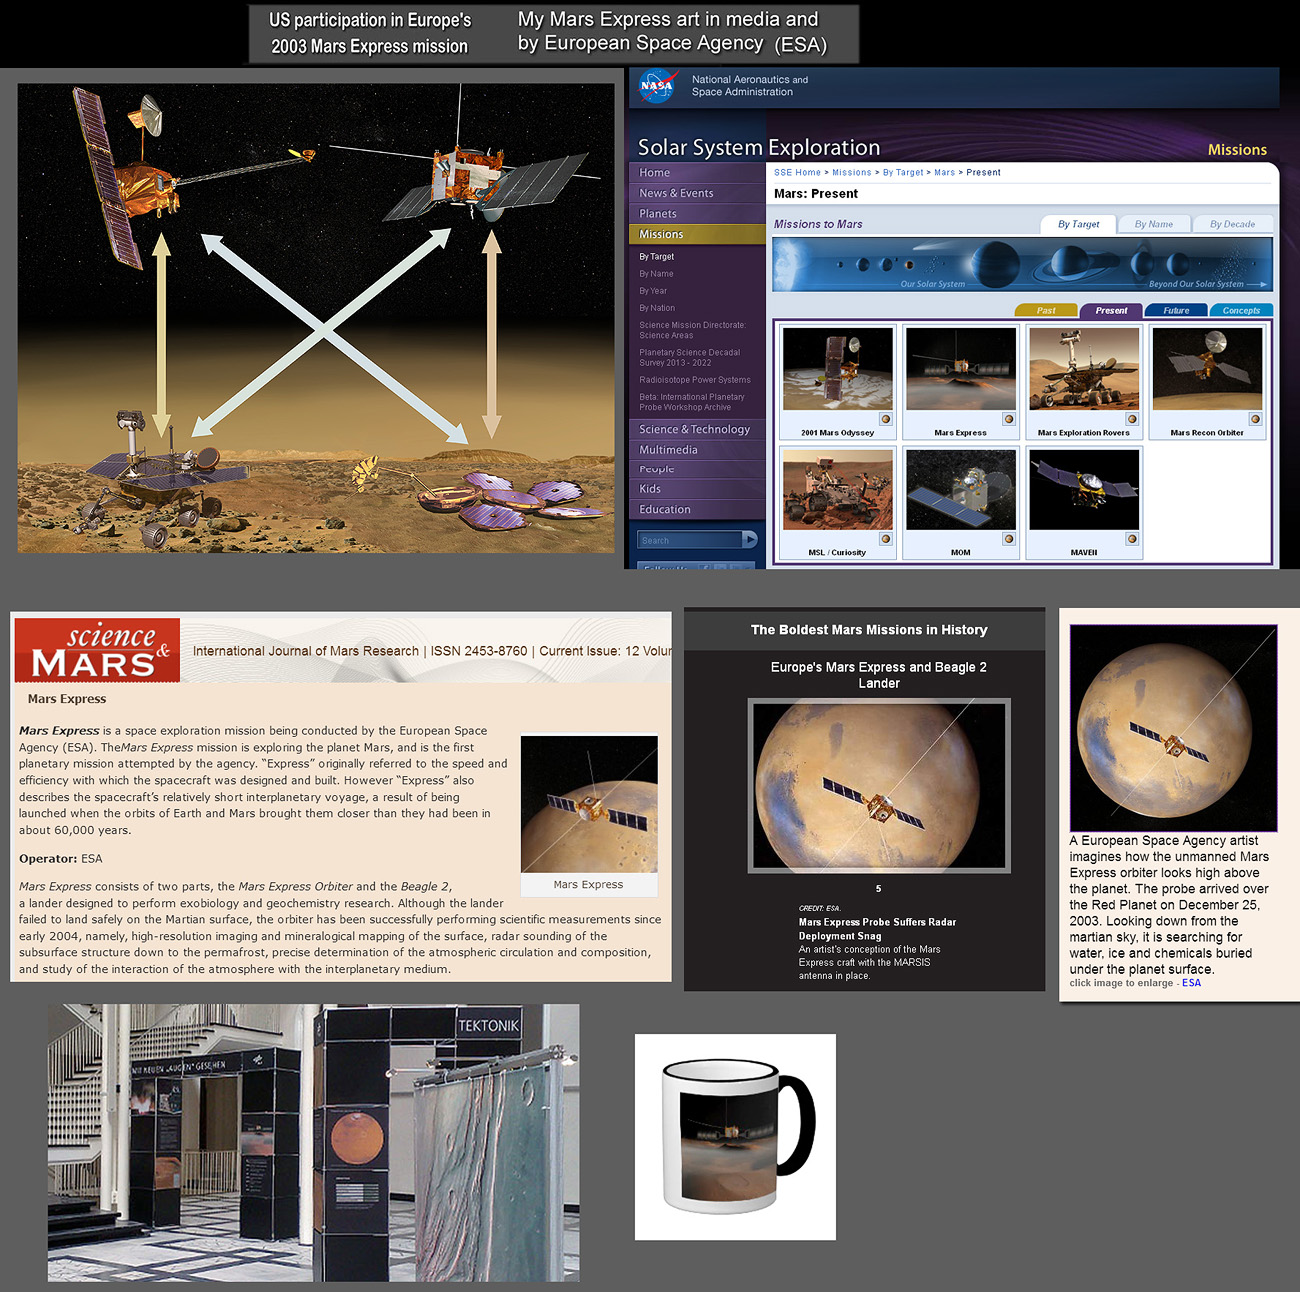This screenshot has height=1292, width=1300.
Task: Click planet icon under 2001 Mars Odyssey image
Action: point(885,419)
